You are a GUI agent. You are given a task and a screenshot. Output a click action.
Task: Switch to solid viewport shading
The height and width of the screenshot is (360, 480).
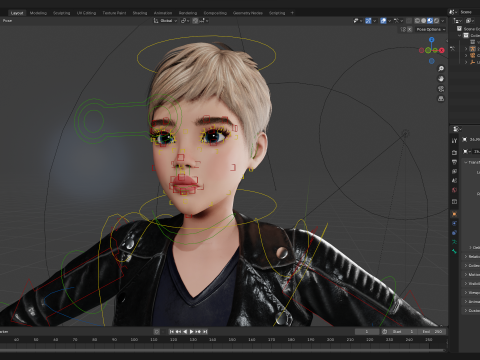pos(424,21)
